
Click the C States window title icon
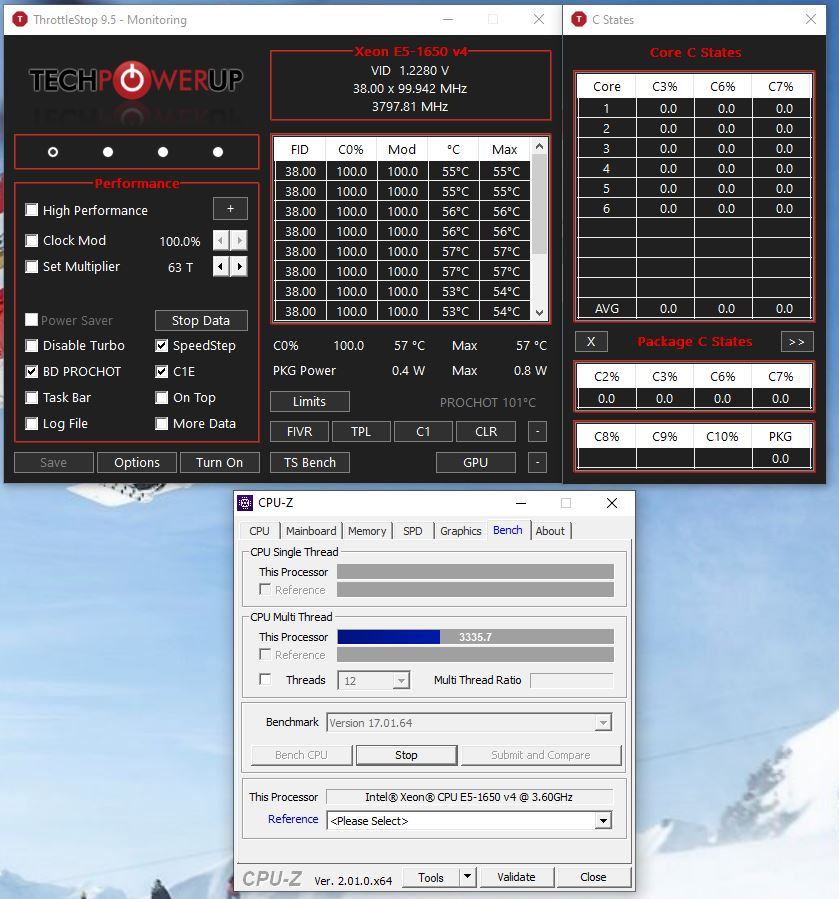tap(579, 19)
